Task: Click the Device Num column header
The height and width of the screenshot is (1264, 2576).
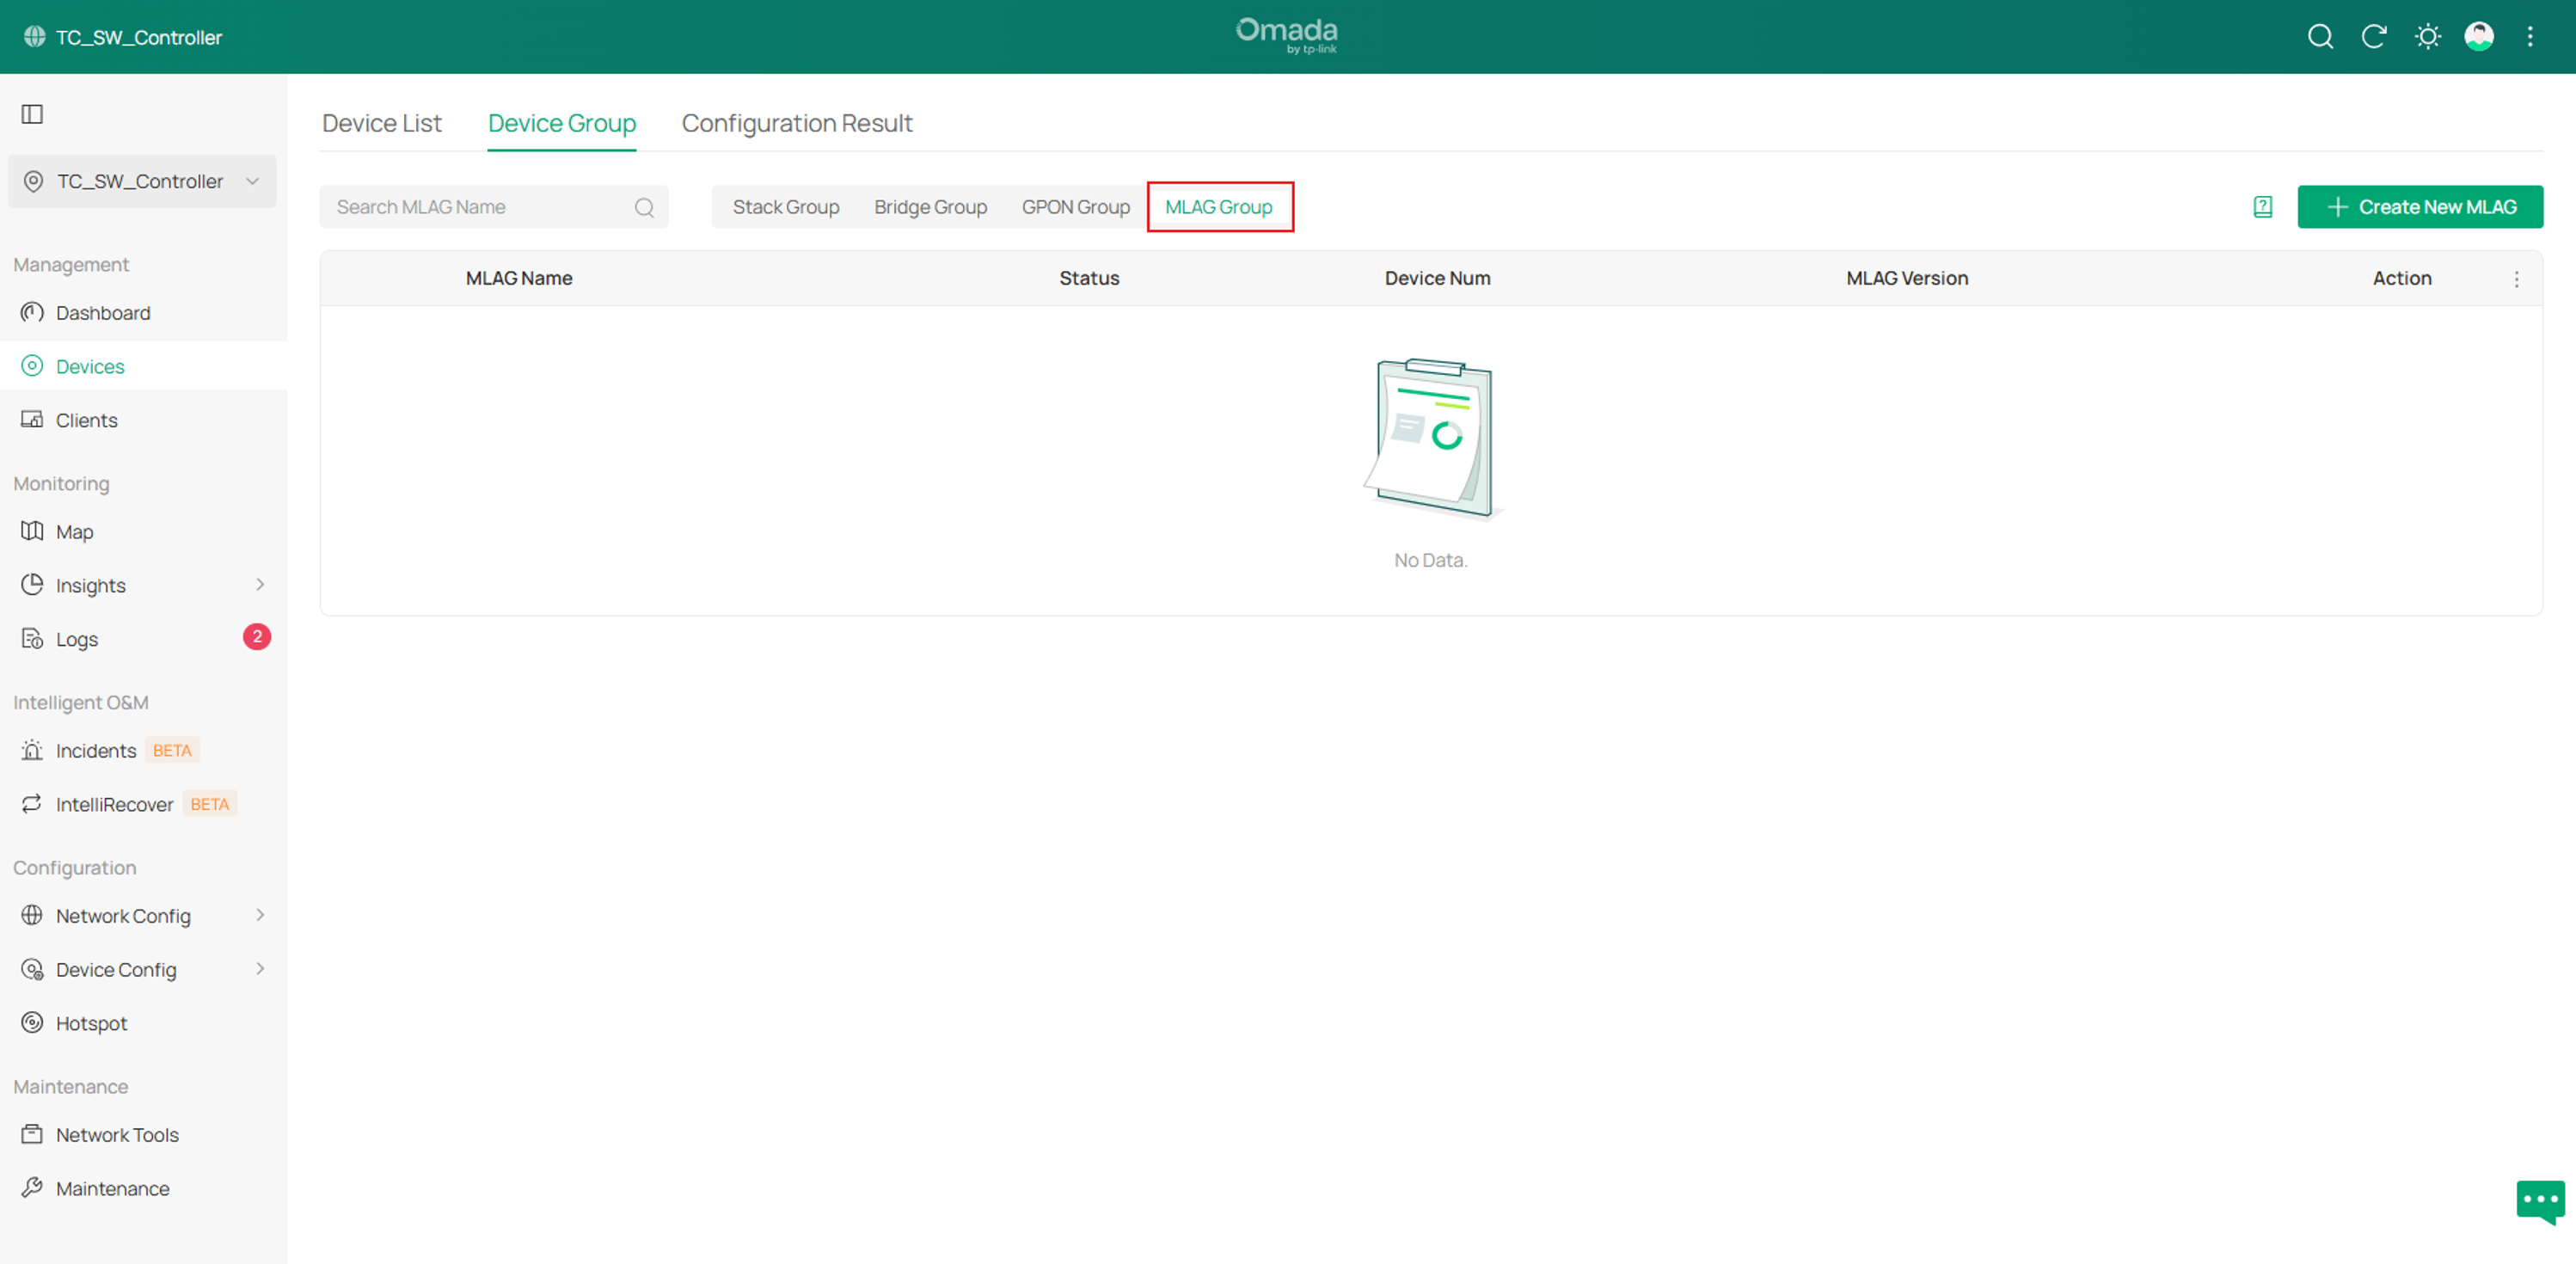Action: 1437,278
